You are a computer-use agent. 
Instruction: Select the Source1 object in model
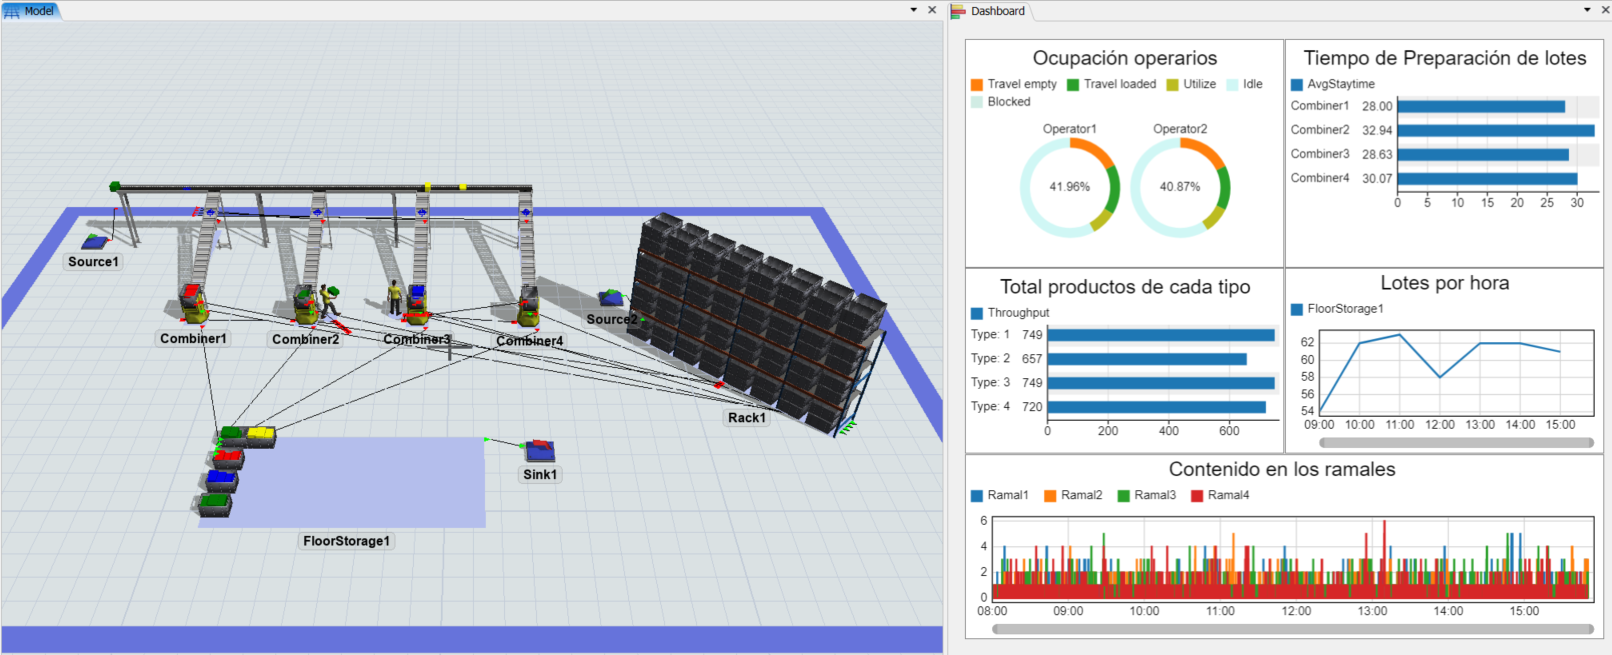point(95,242)
